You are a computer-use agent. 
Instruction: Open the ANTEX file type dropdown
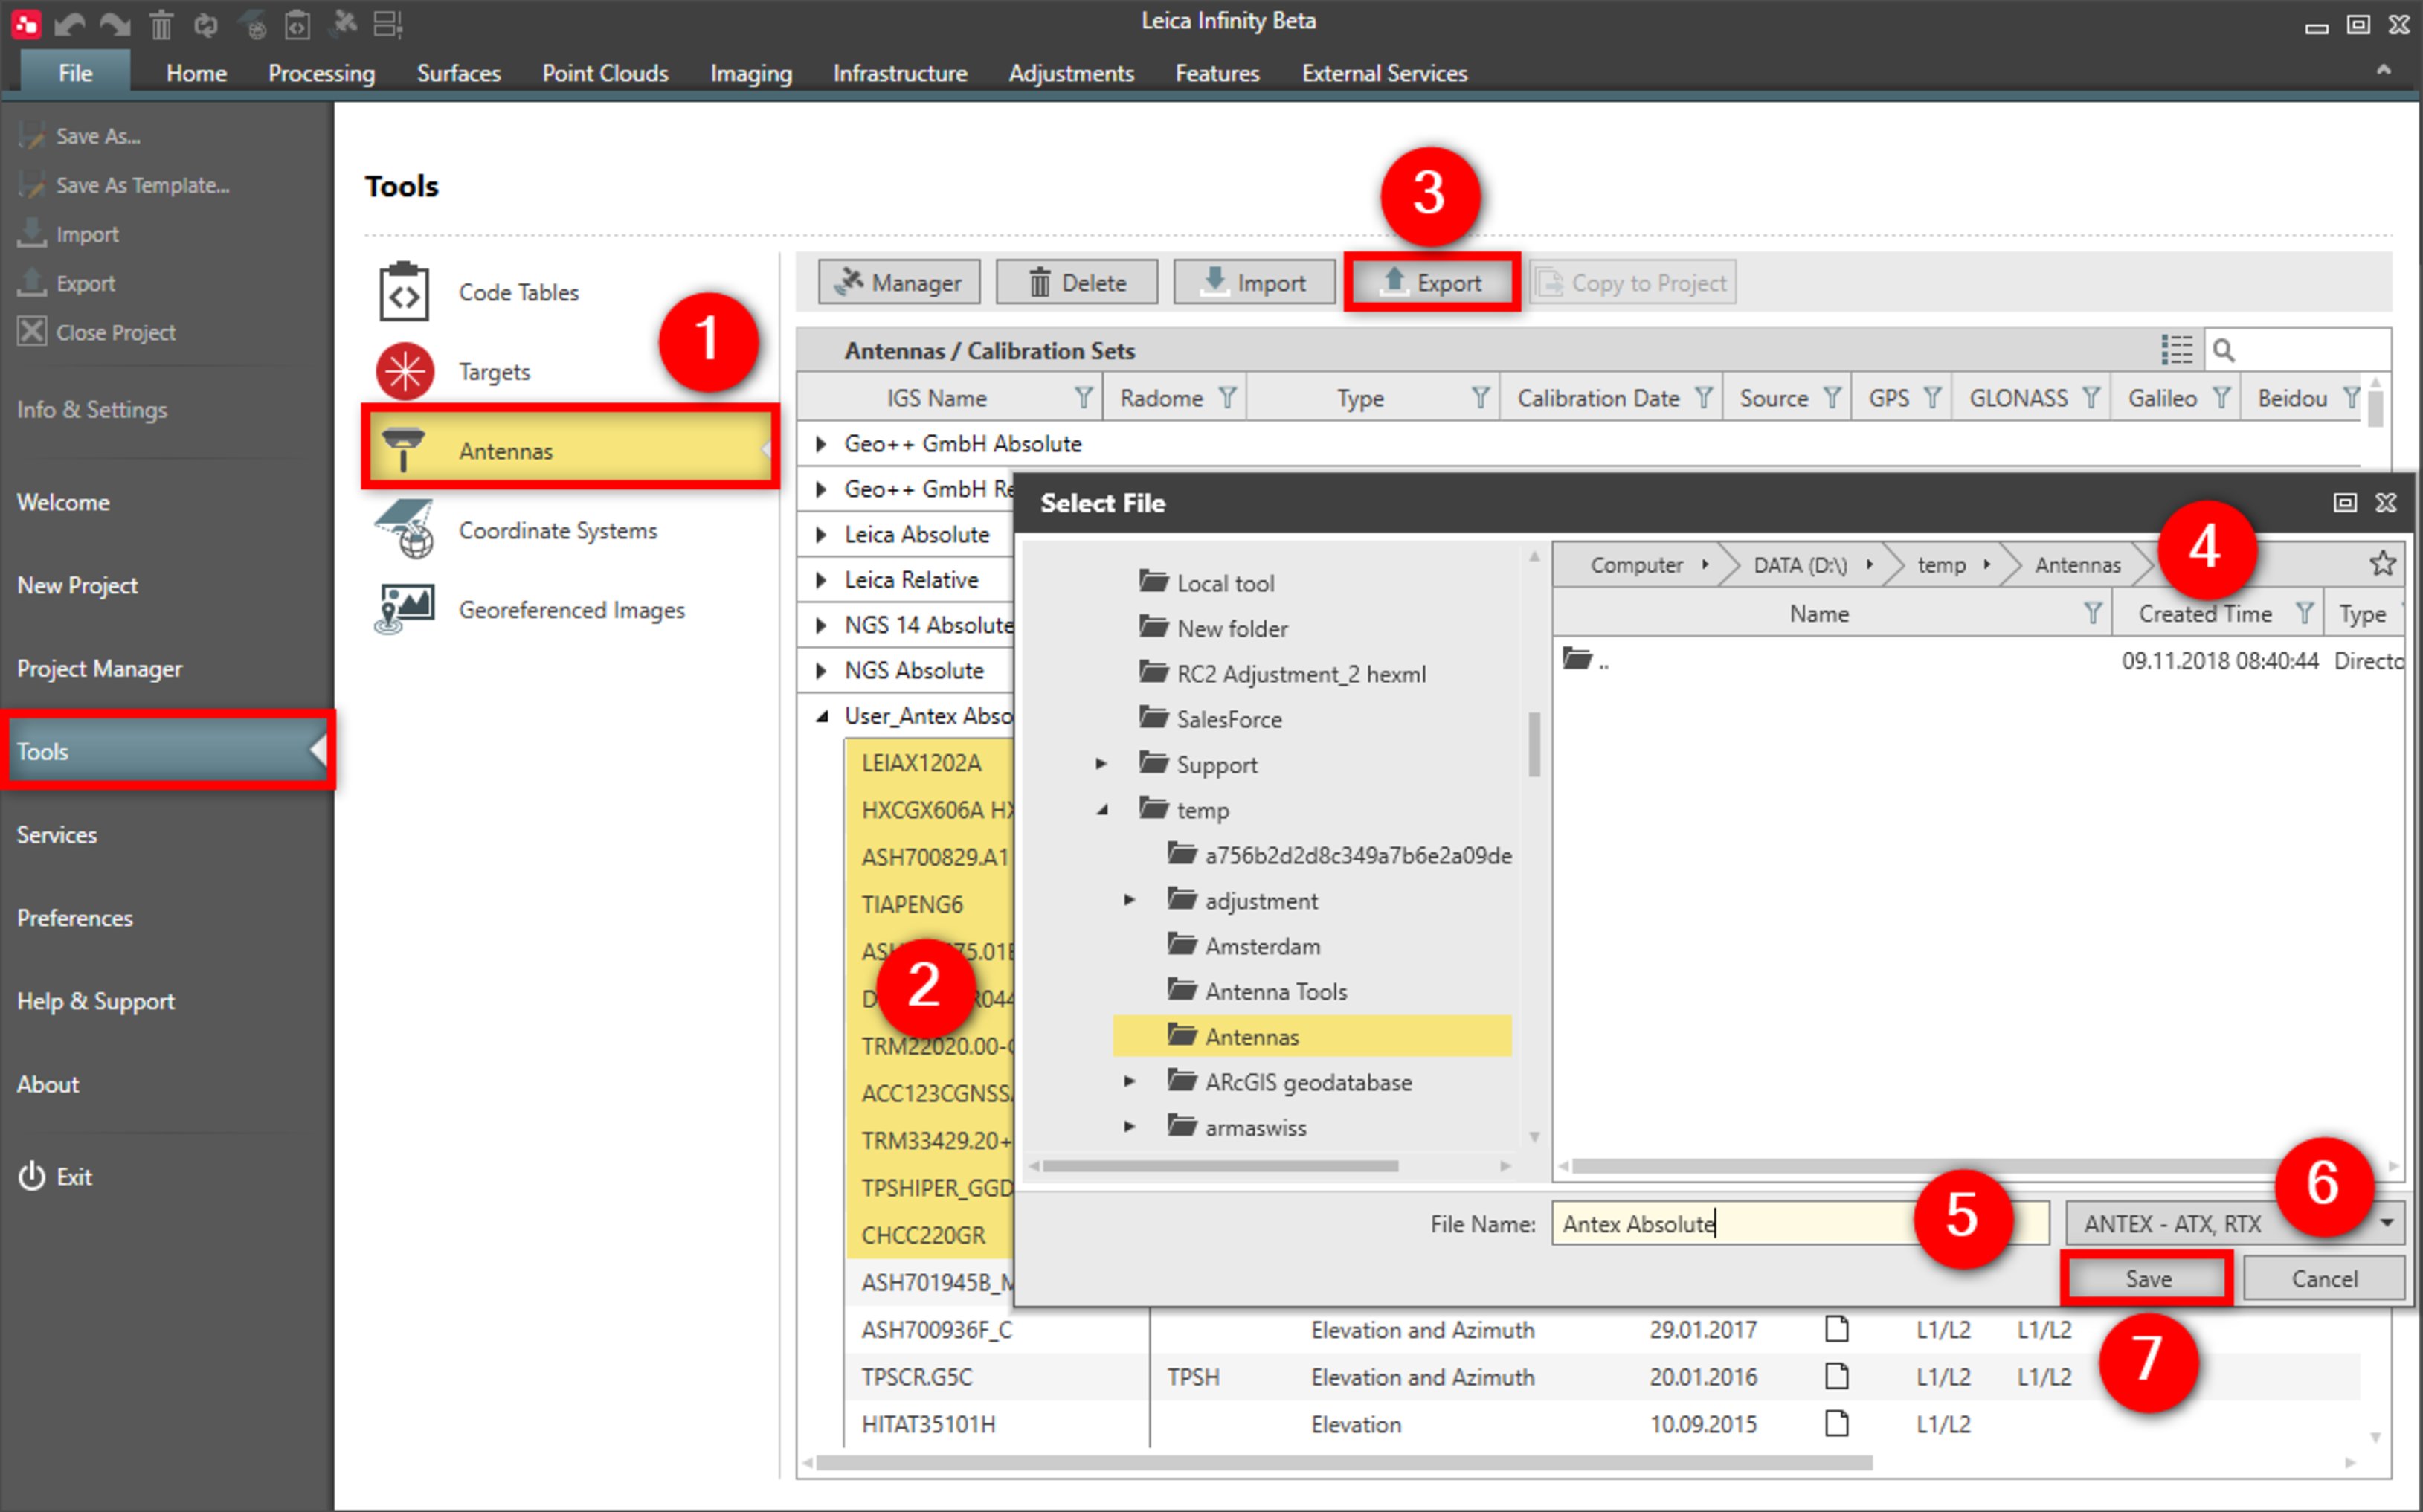2386,1222
